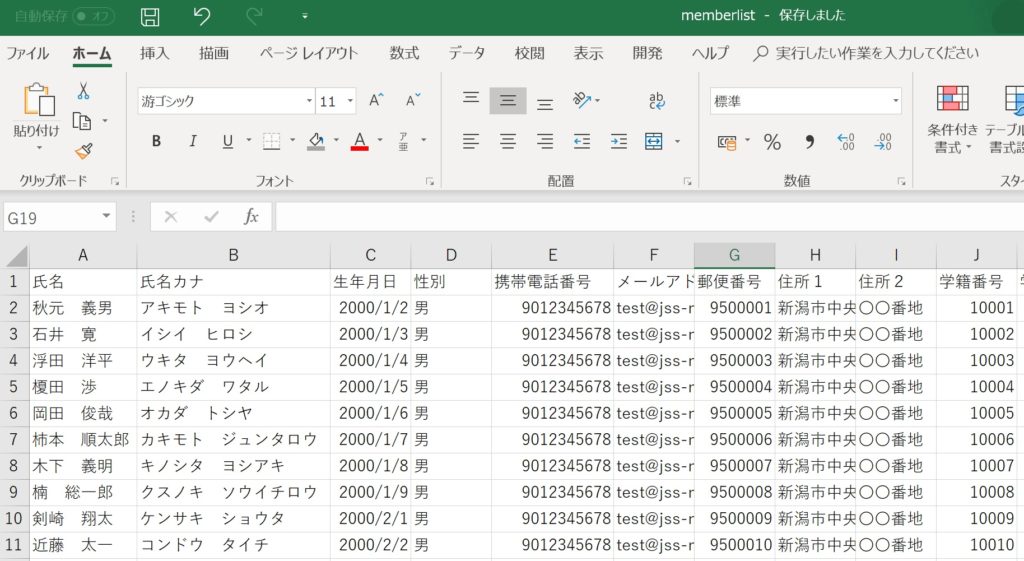Click the Redo arrow icon
This screenshot has width=1024, height=561.
click(254, 16)
